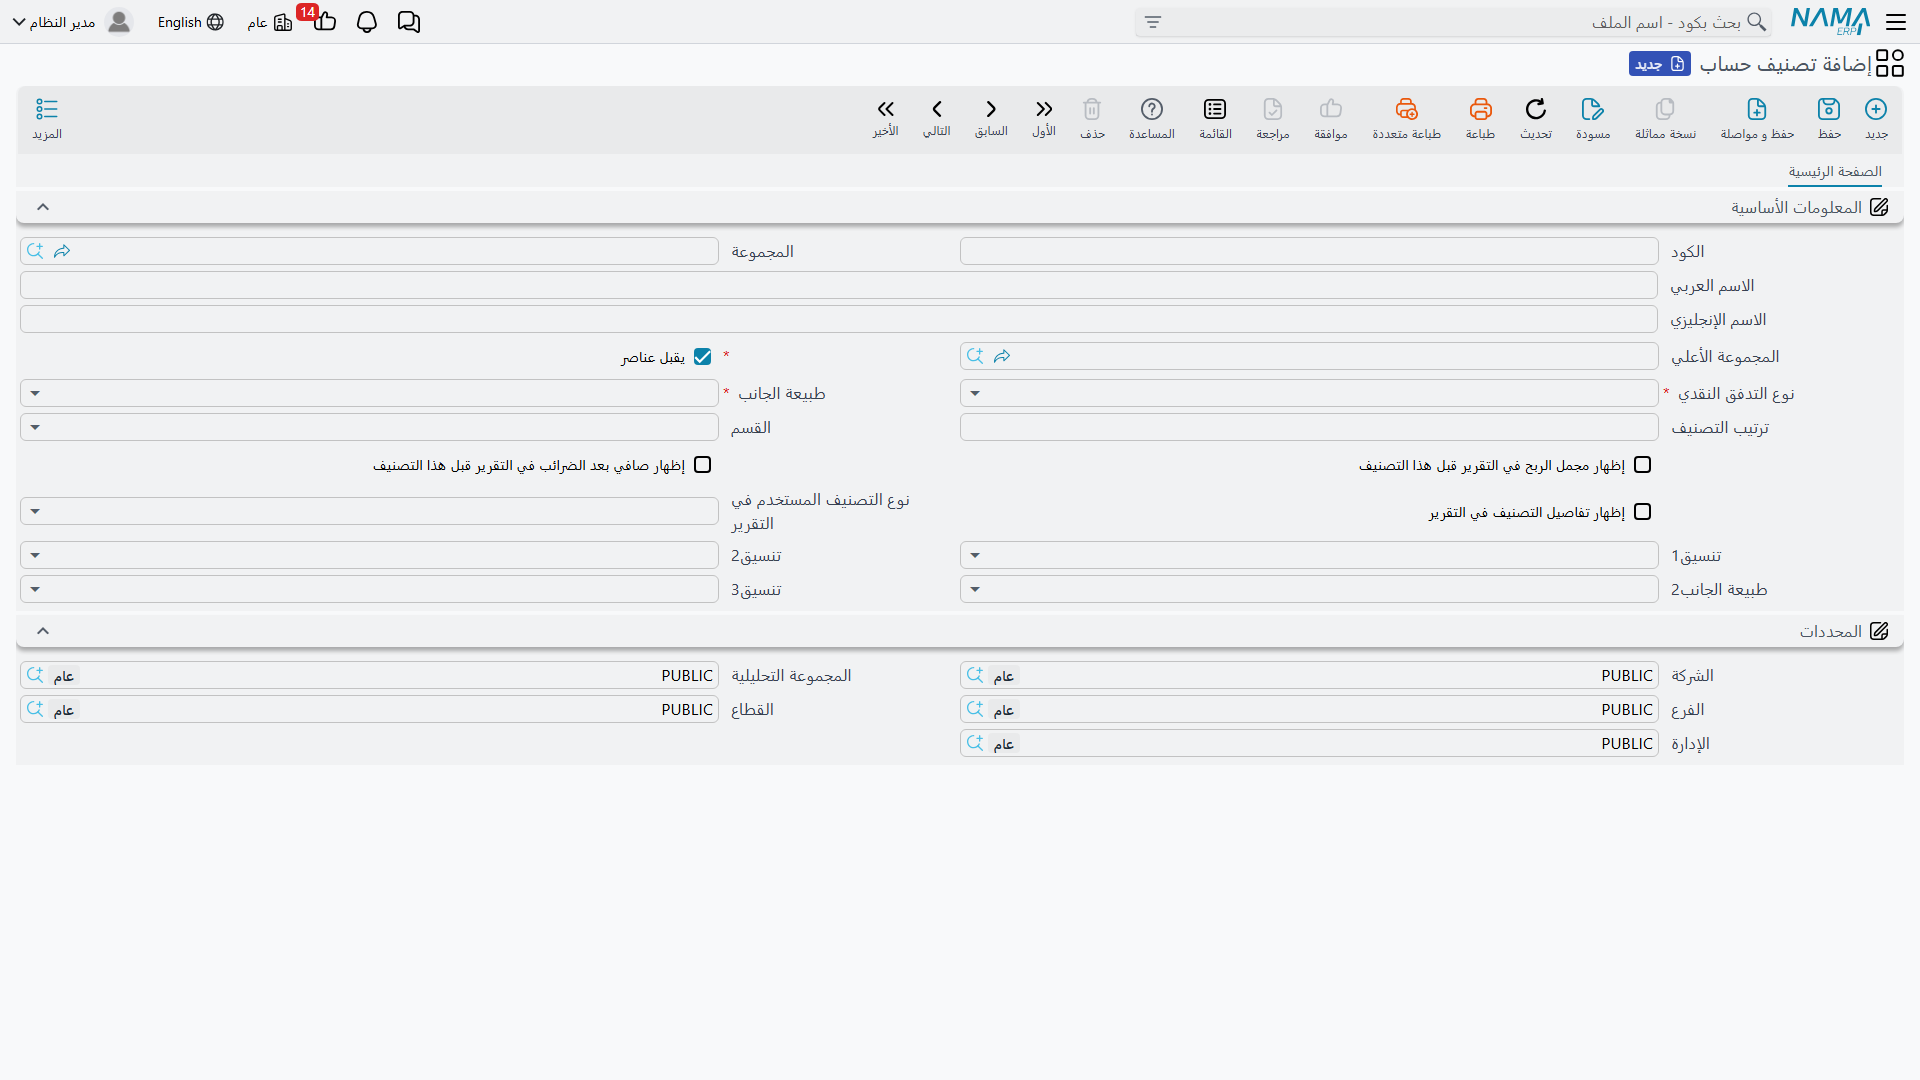Click the مراجعة (Review) icon
Viewport: 1920px width, 1080px height.
click(1273, 109)
